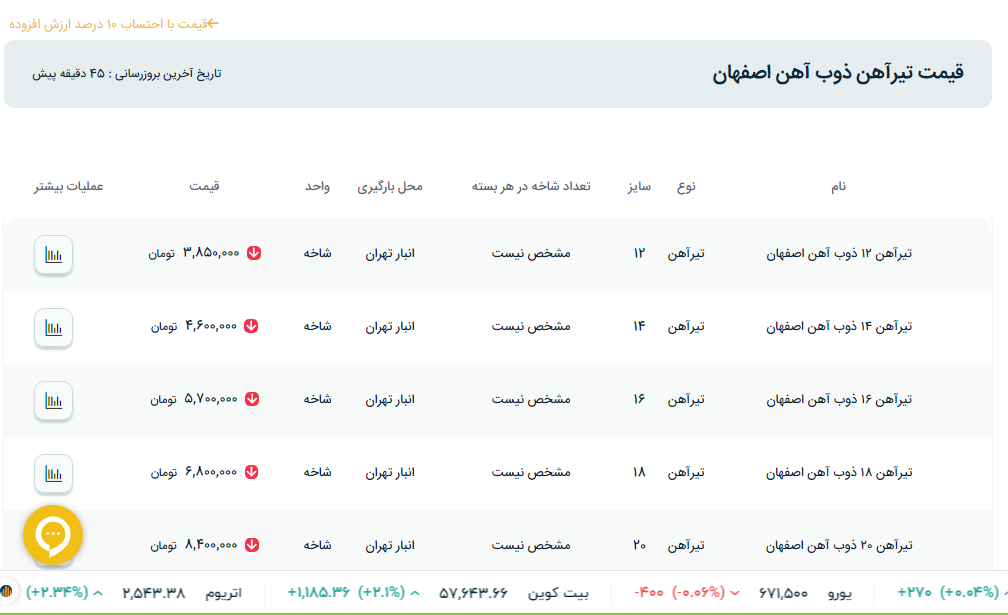Select the محل بارگیری column header

pyautogui.click(x=390, y=187)
